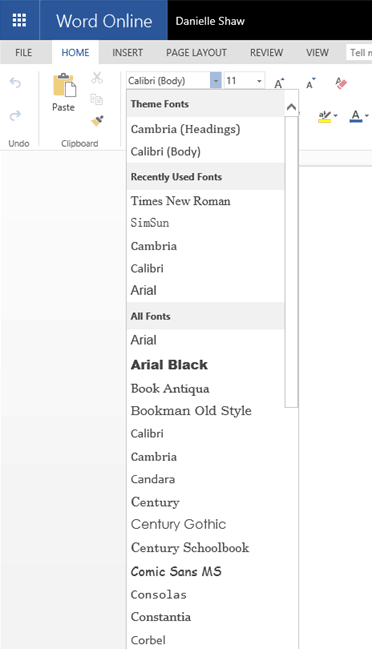Image resolution: width=372 pixels, height=649 pixels.
Task: Select Calibri under Recently Used Fonts
Action: click(x=206, y=268)
